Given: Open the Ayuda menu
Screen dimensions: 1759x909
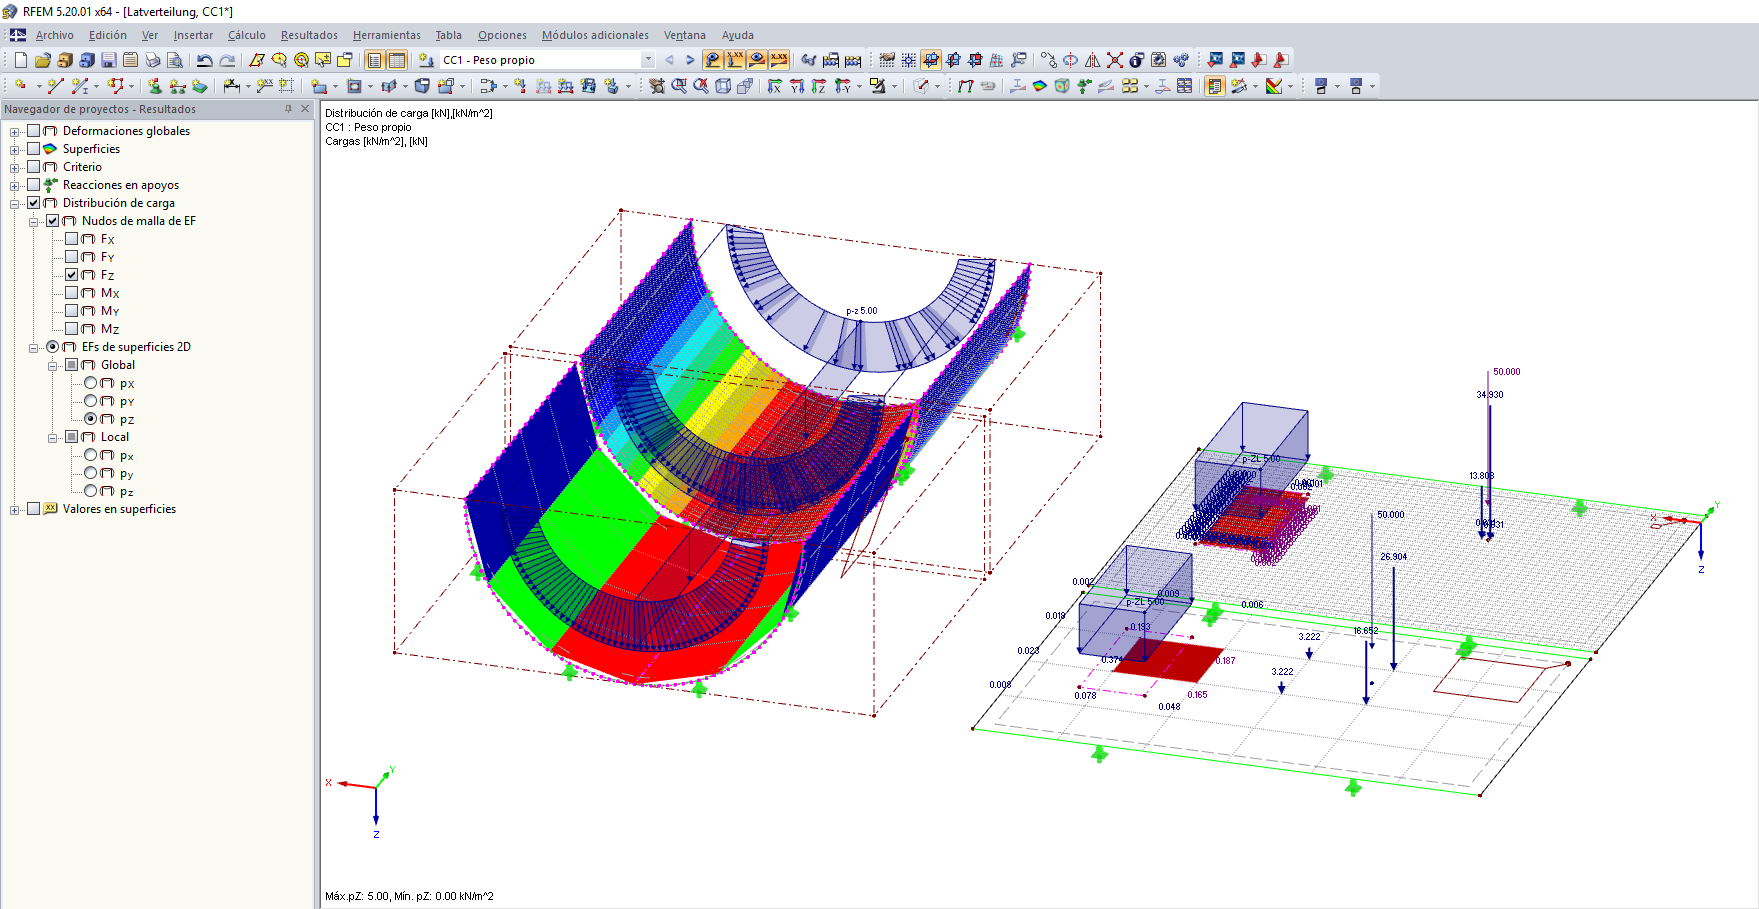Looking at the screenshot, I should (738, 35).
